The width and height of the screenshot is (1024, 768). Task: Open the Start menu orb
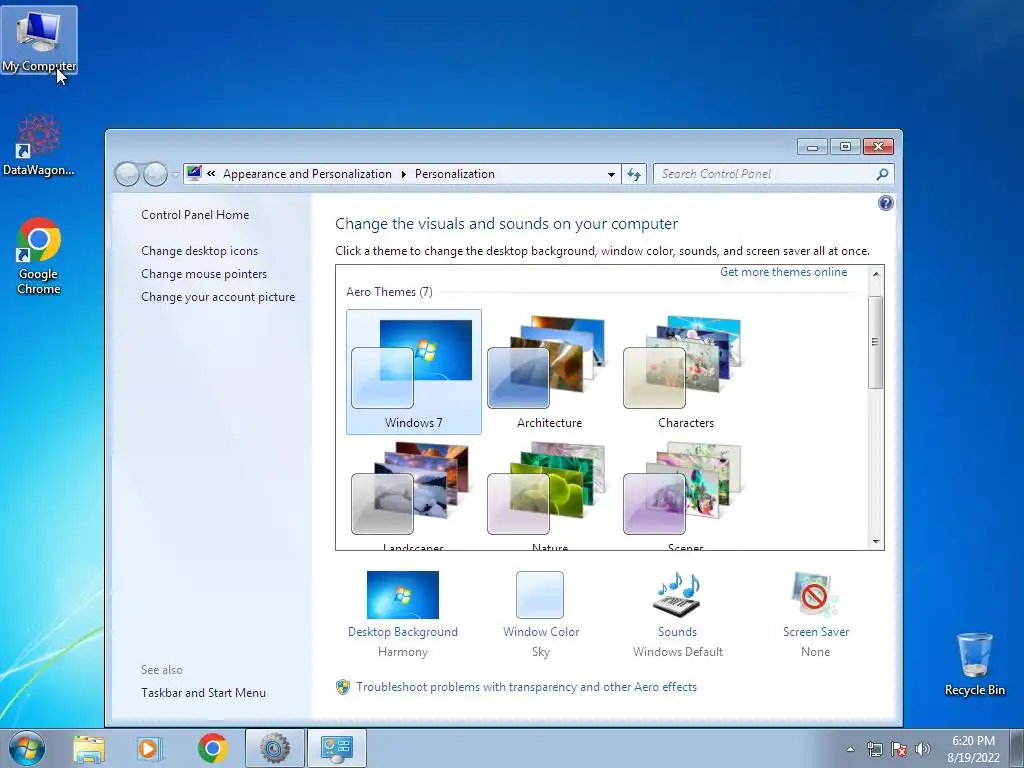[x=26, y=748]
